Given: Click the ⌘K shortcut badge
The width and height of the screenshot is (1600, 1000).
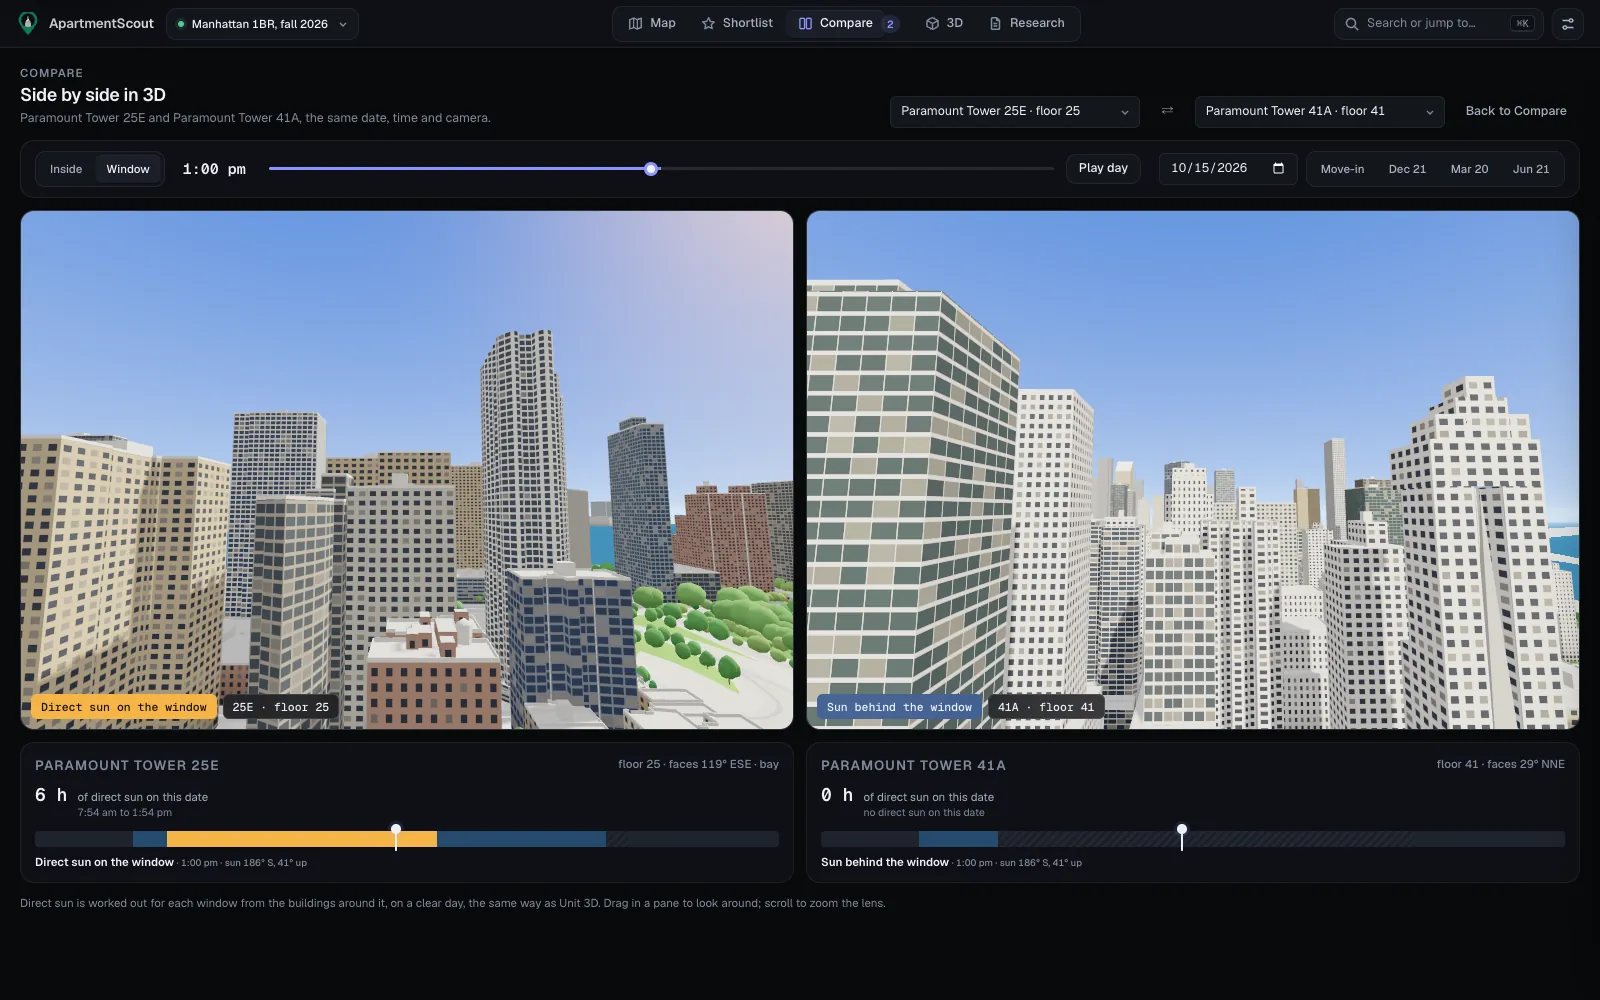Looking at the screenshot, I should coord(1522,23).
